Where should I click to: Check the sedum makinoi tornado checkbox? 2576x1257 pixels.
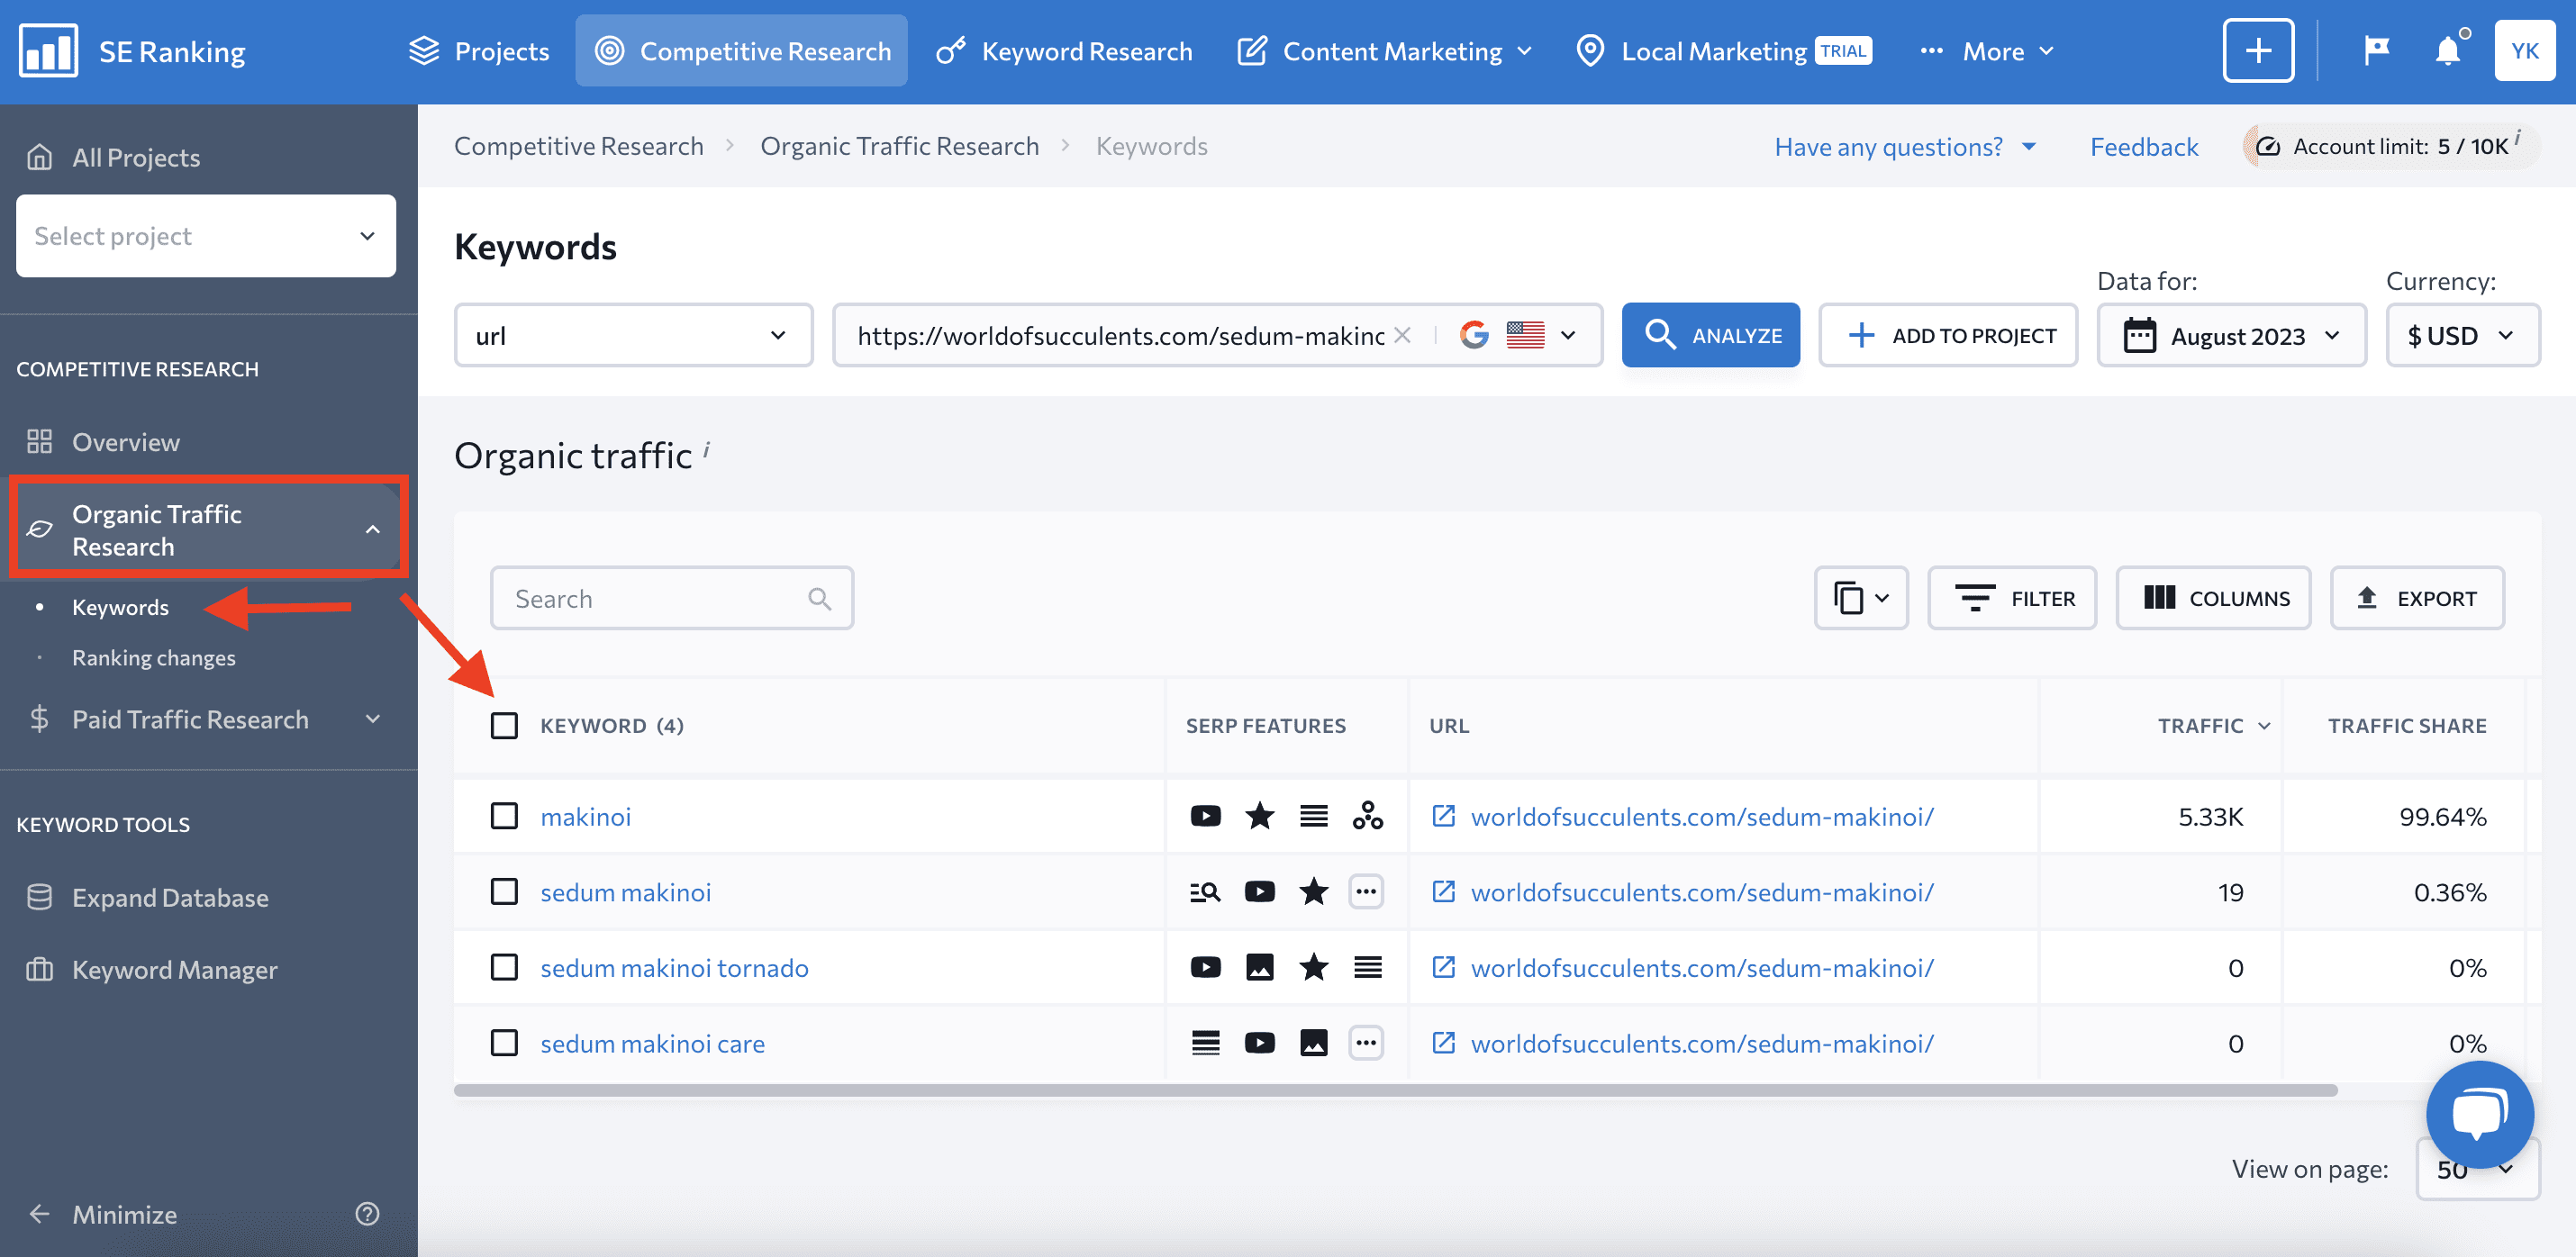click(x=504, y=967)
